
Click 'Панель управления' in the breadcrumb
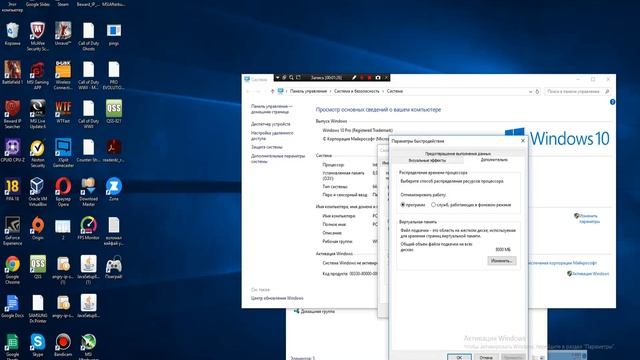click(x=309, y=91)
